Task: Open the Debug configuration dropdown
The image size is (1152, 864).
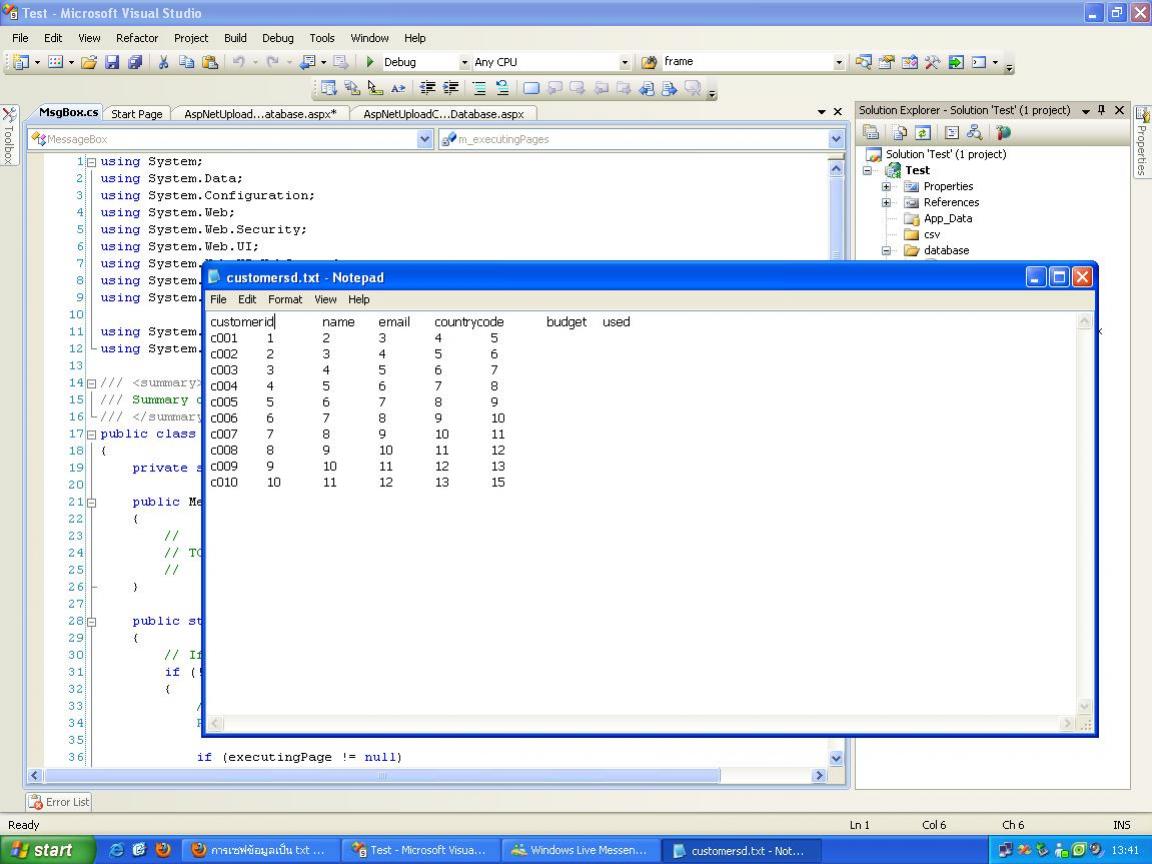Action: [x=464, y=62]
